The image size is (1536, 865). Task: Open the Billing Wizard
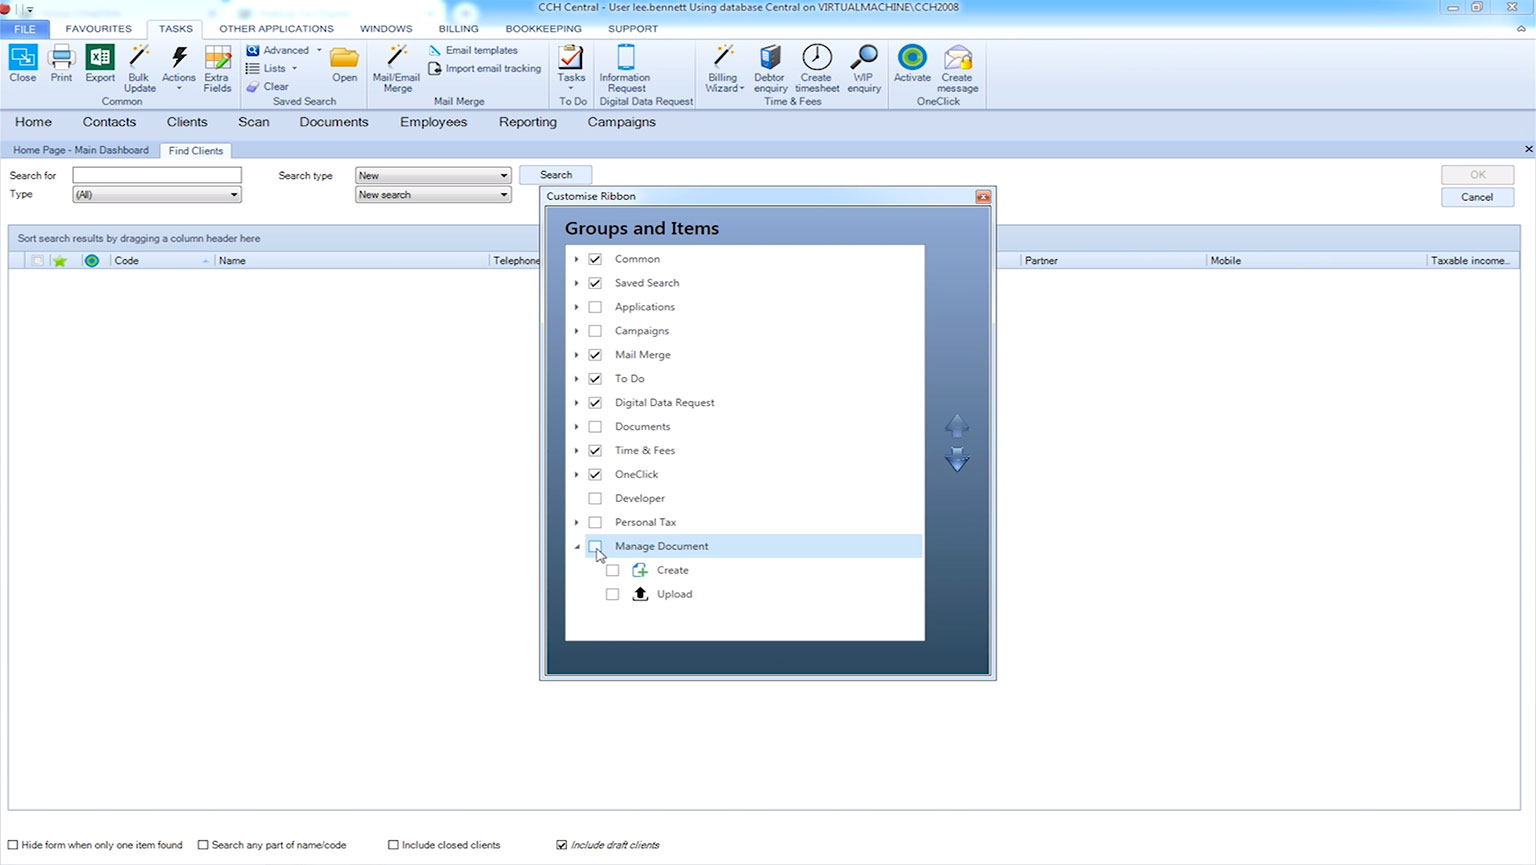723,58
